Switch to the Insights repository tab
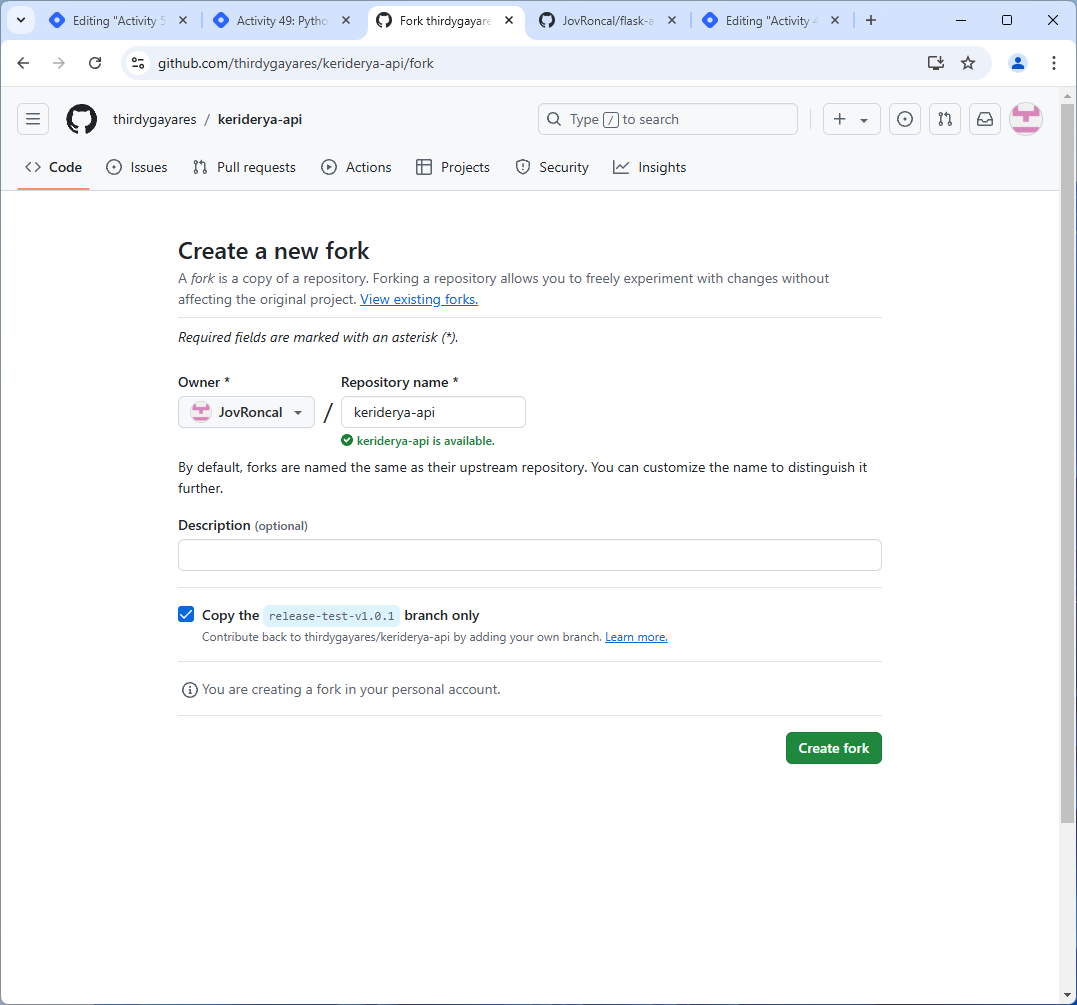Screen dimensions: 1077x1005 click(649, 167)
